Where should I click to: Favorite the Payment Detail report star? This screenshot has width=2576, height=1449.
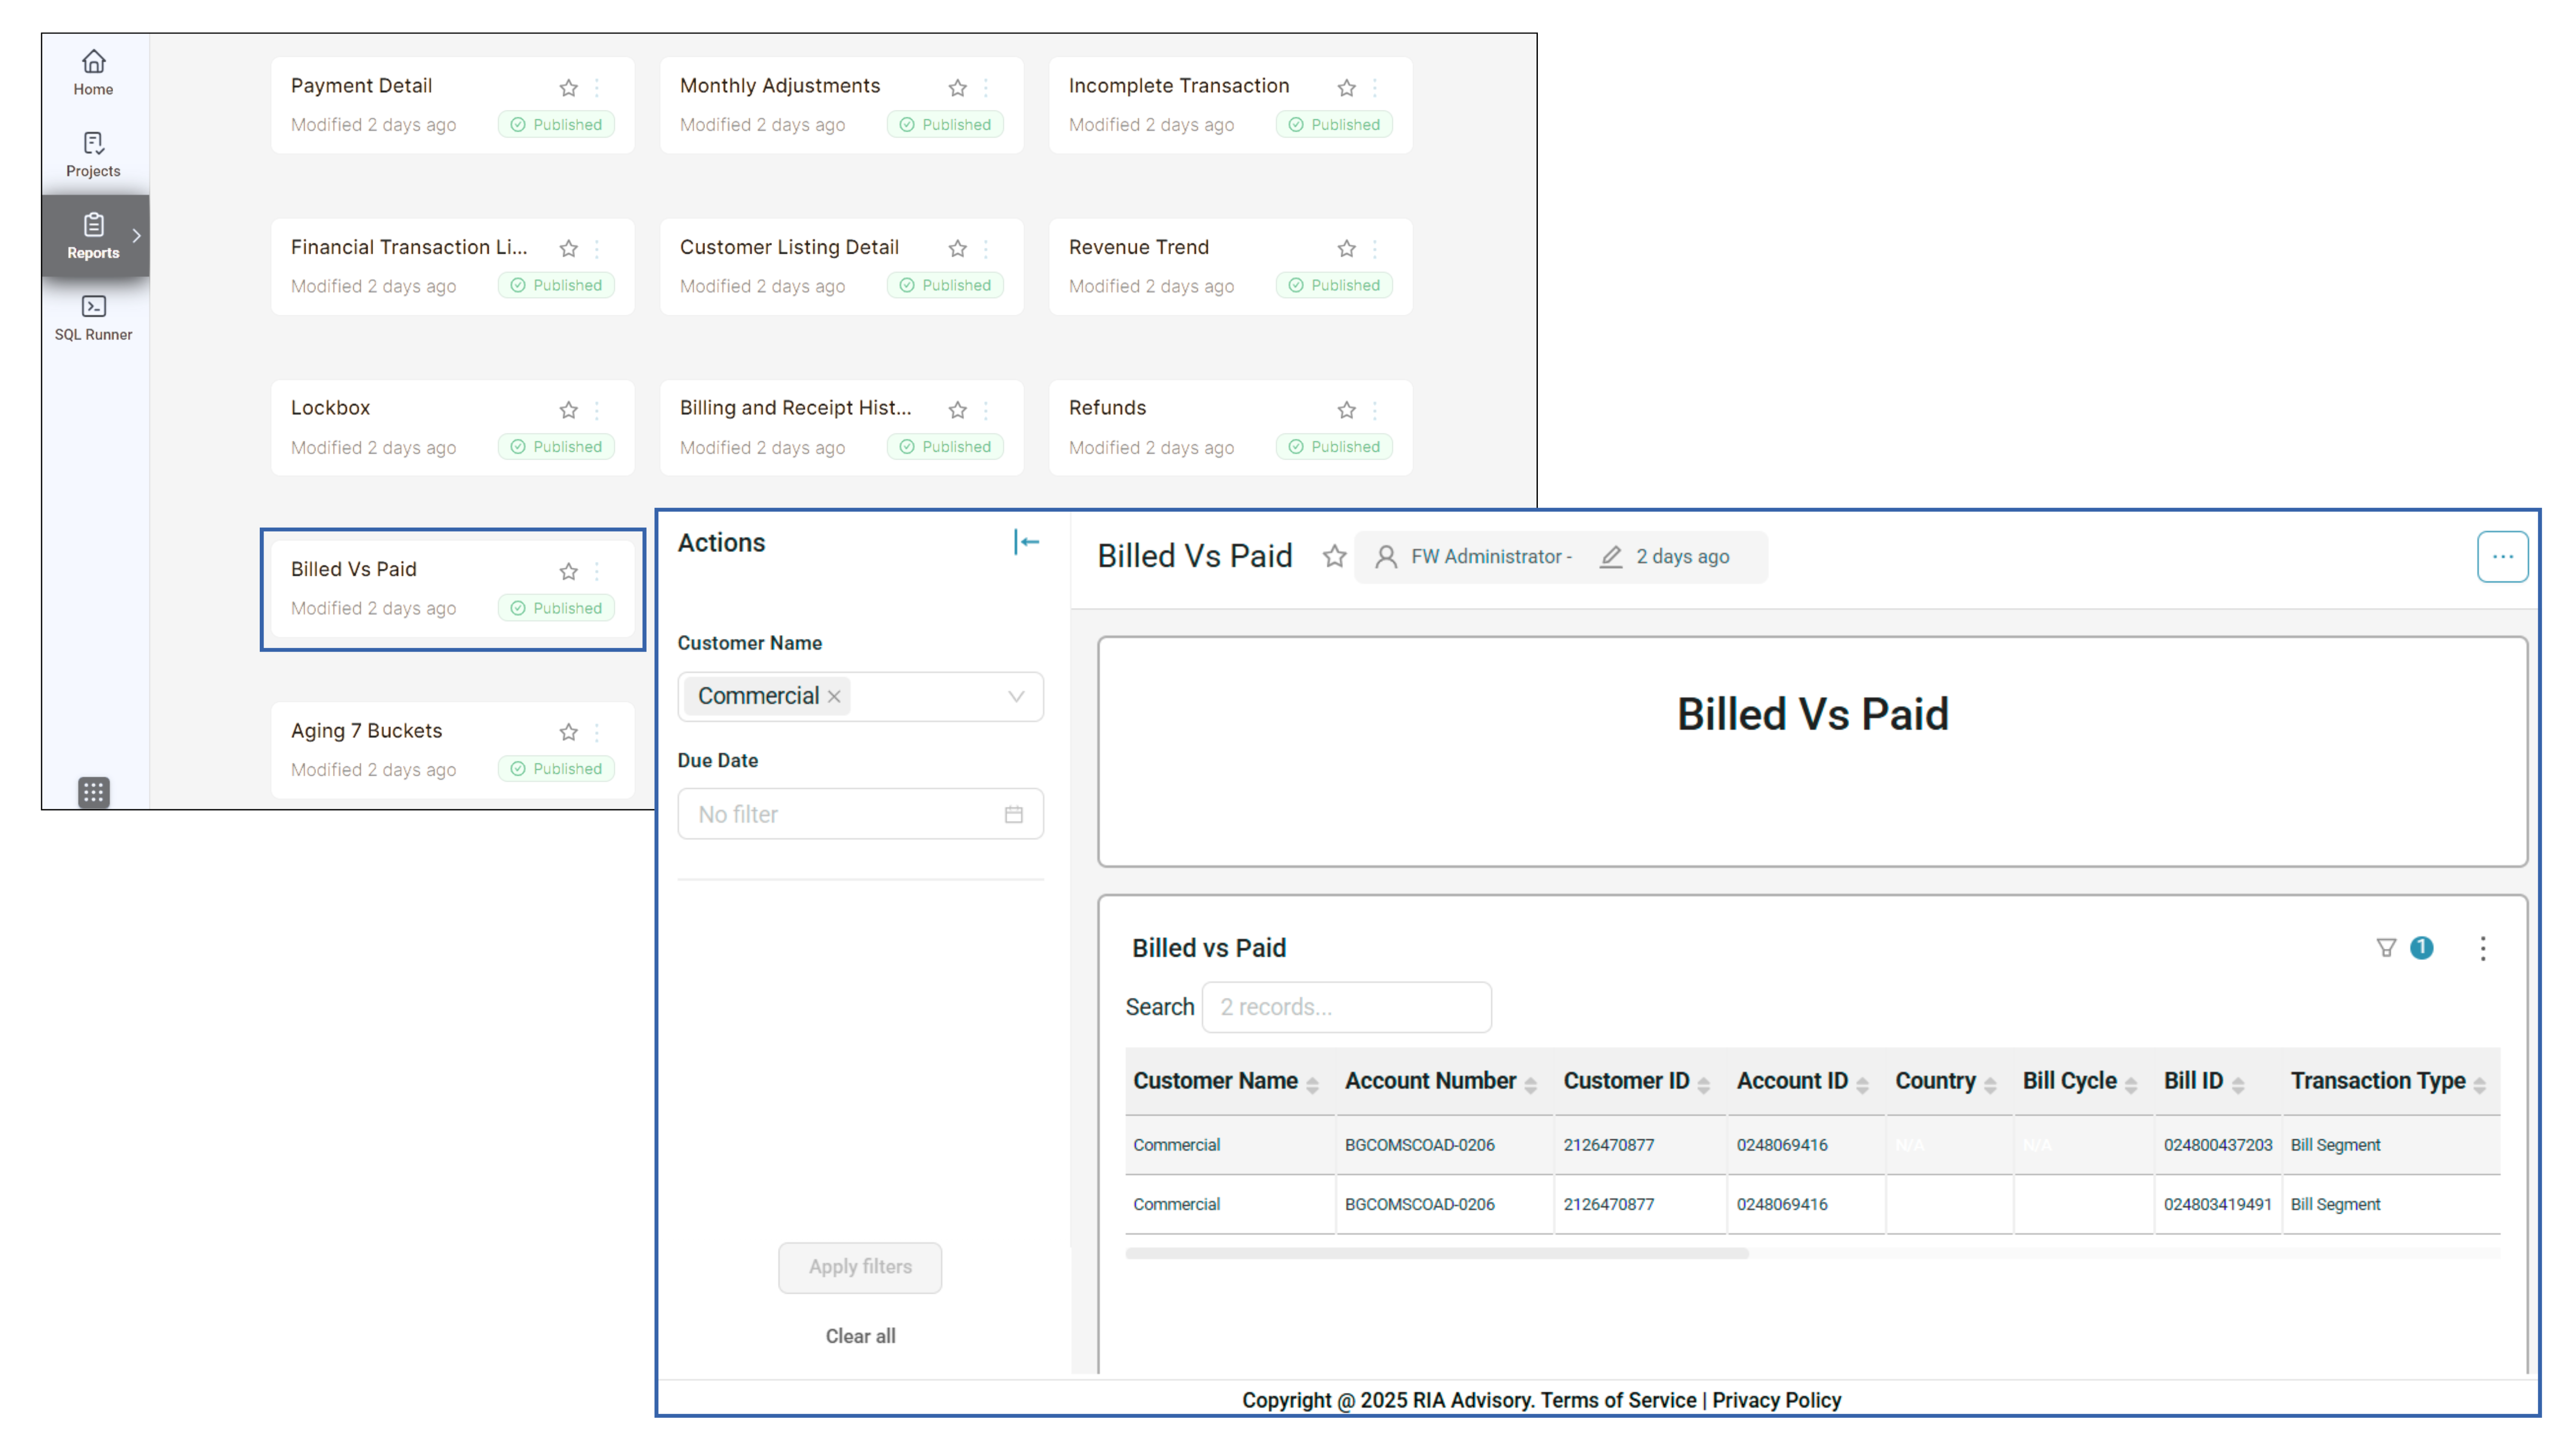(568, 88)
